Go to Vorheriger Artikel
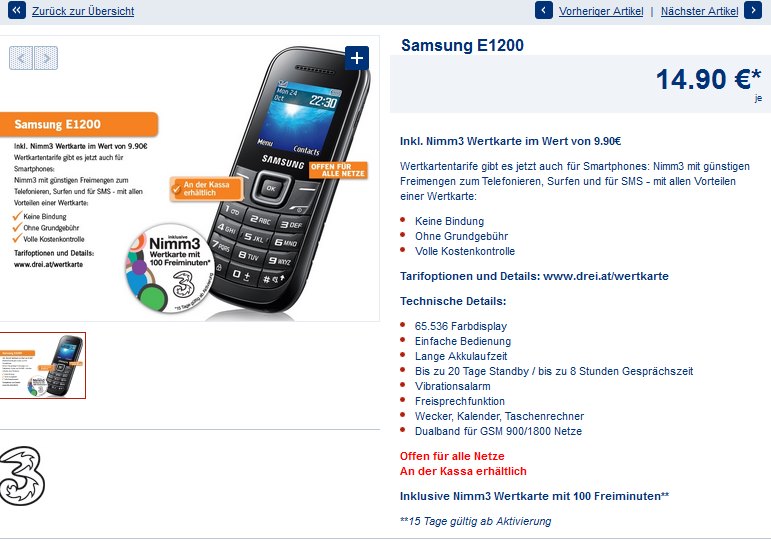 point(601,11)
